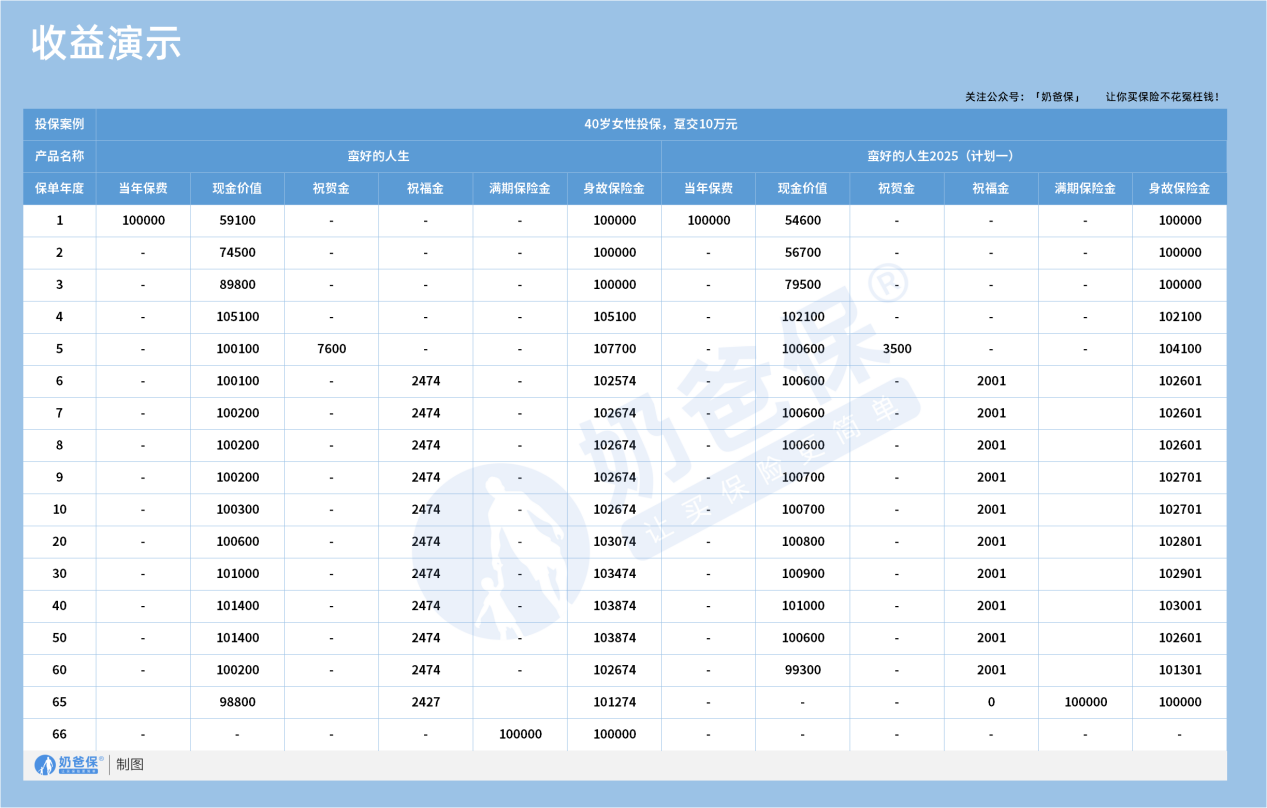
Task: Click the 收益演示 title heading
Action: click(105, 42)
